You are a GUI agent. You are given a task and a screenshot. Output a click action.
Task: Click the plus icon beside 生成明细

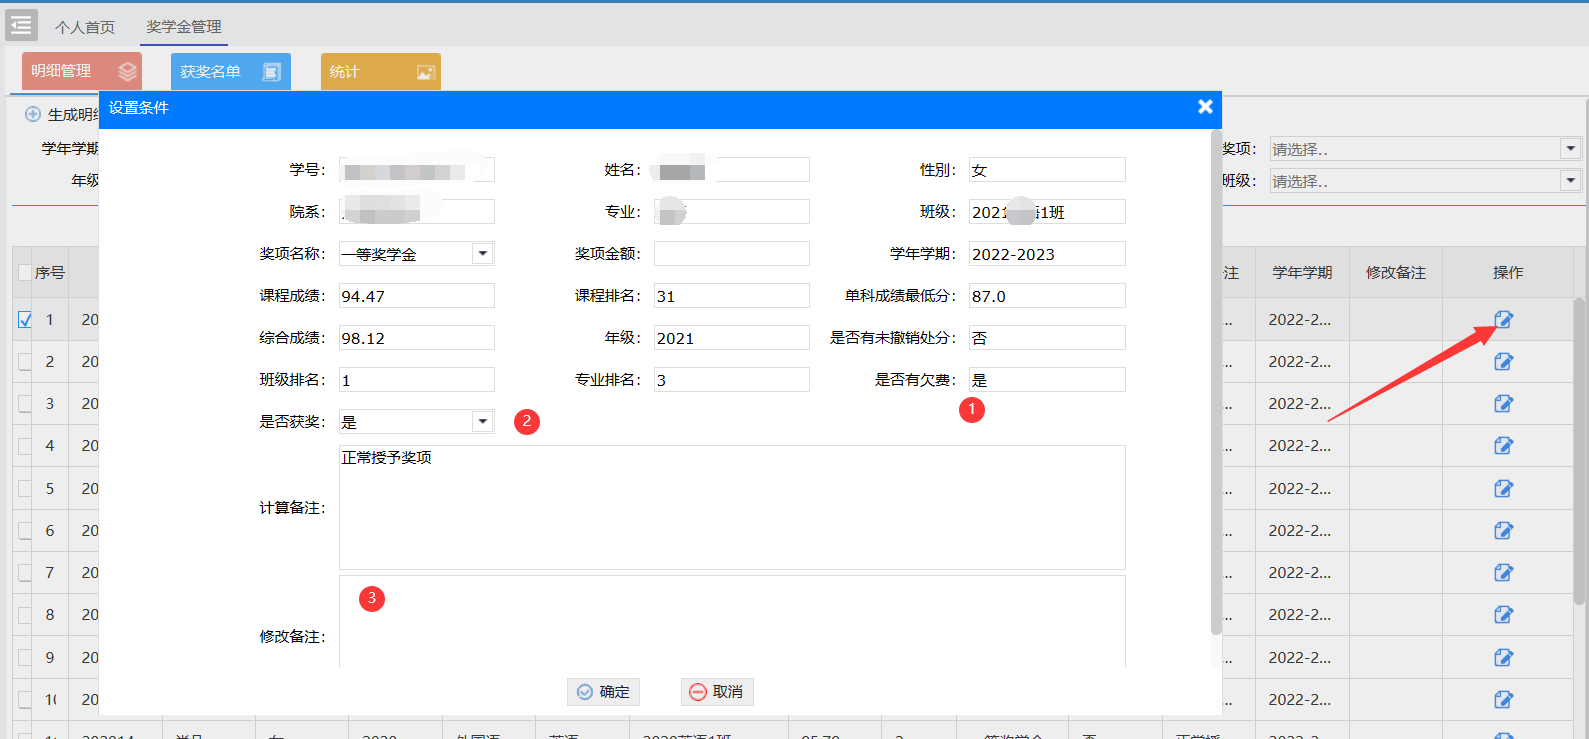coord(33,114)
